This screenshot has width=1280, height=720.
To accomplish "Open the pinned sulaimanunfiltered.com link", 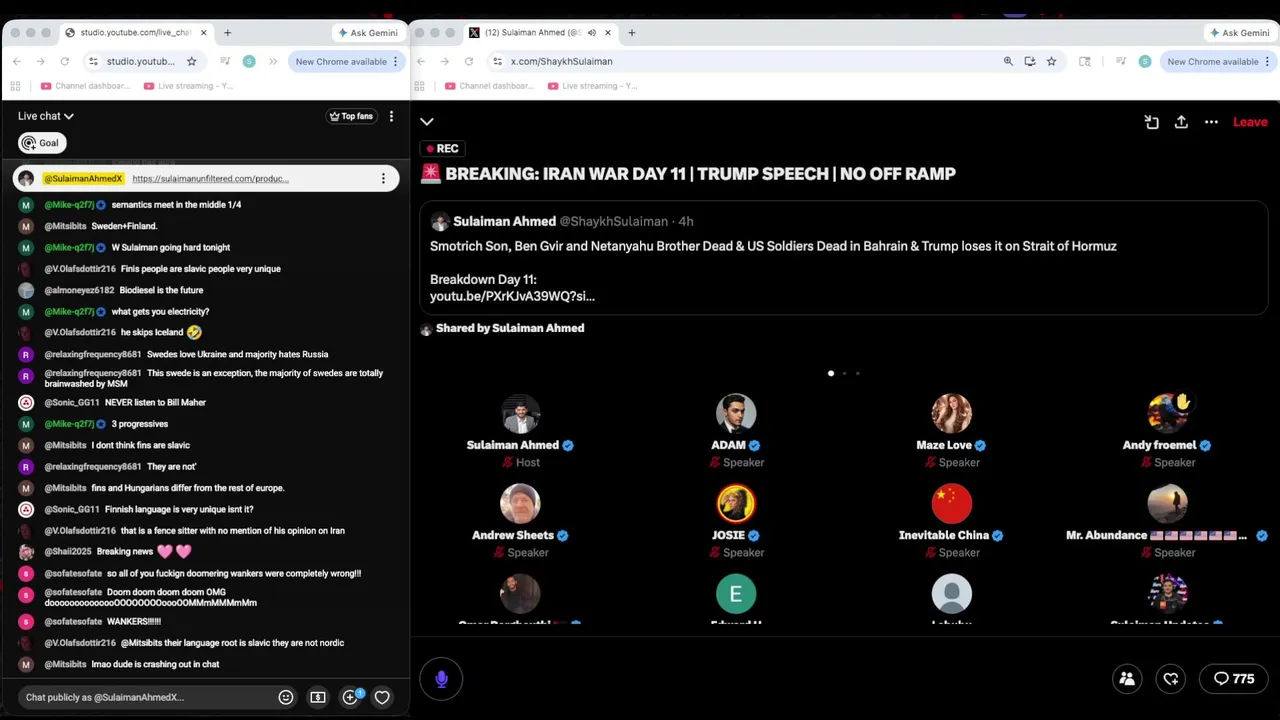I will click(210, 179).
